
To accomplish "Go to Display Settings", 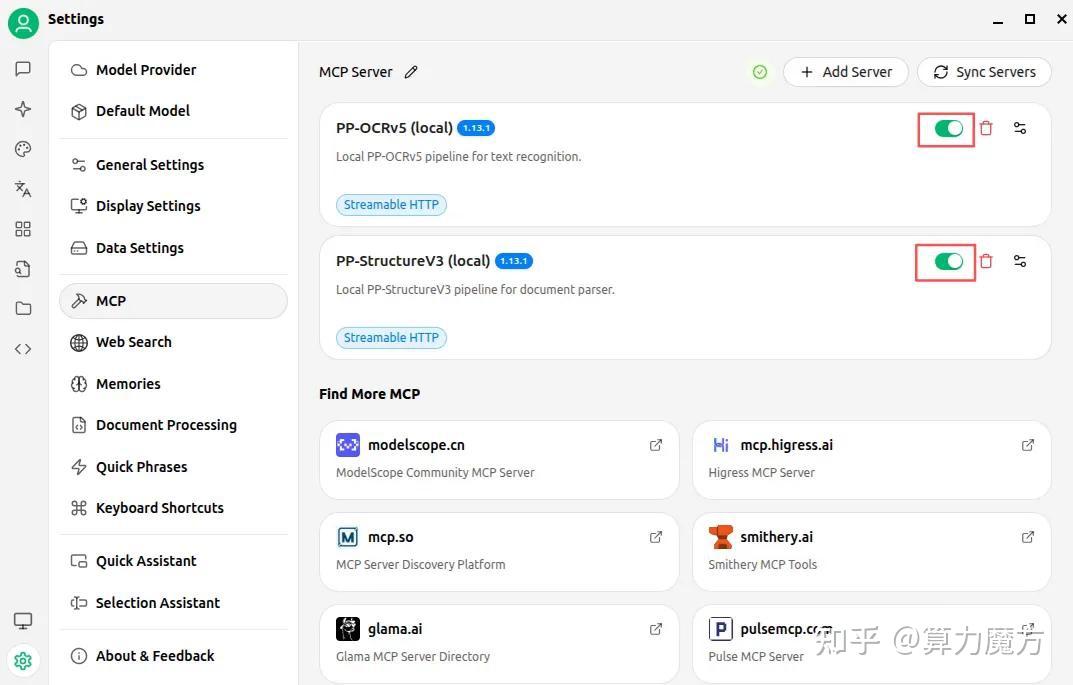I will (173, 206).
